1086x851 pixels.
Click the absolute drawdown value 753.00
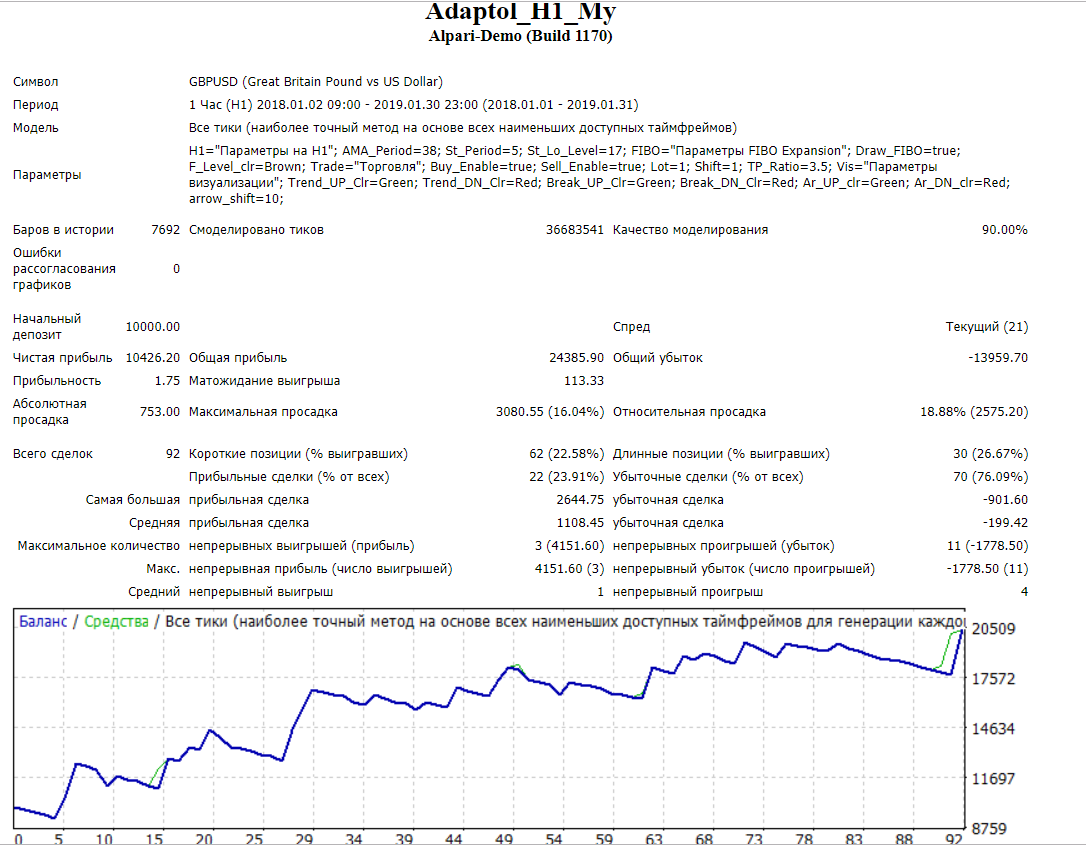coord(159,412)
